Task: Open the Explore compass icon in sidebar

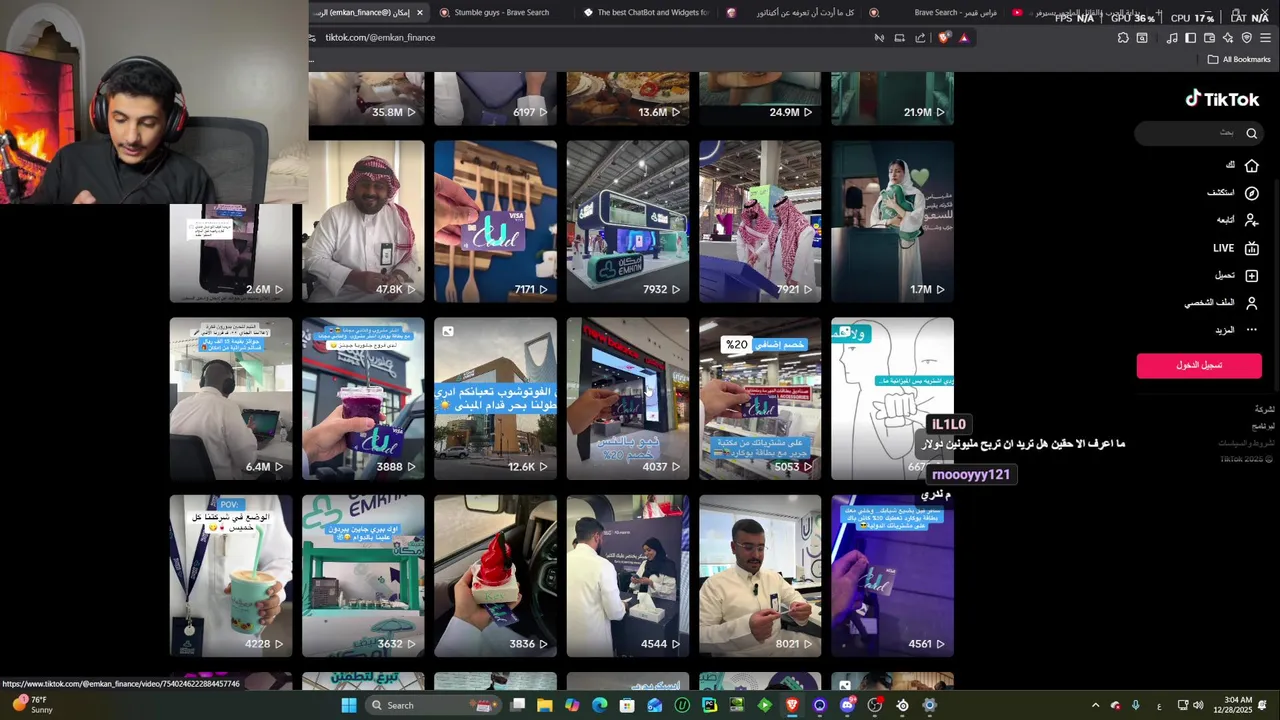Action: (1251, 193)
